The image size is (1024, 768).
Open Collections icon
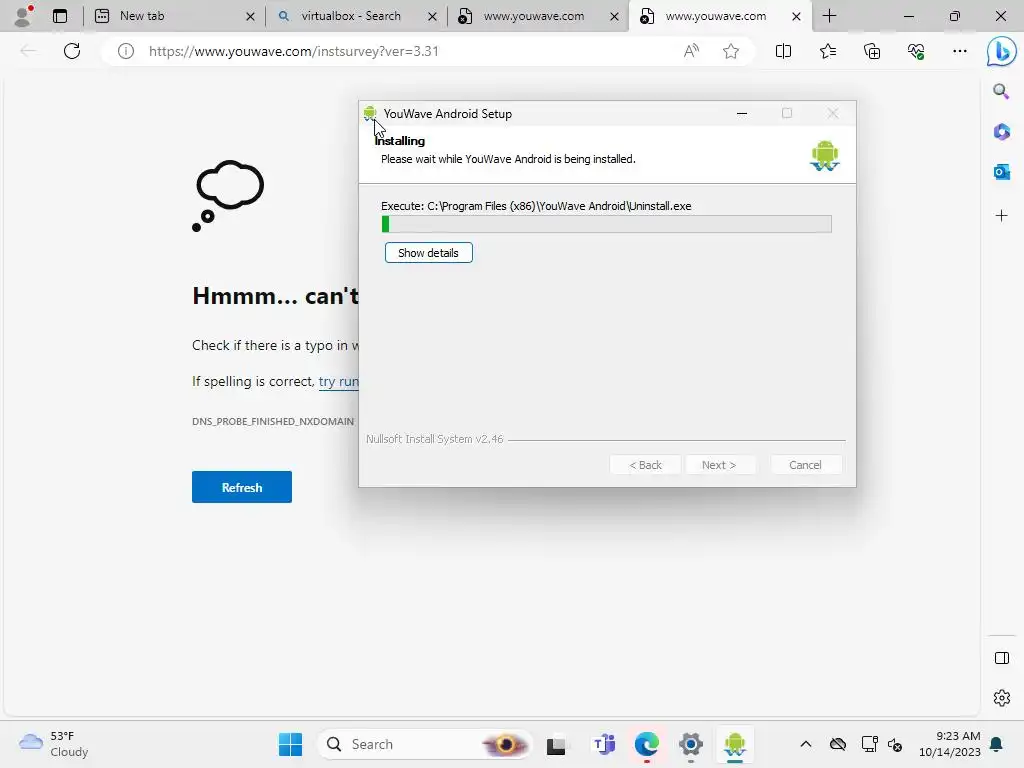[872, 51]
